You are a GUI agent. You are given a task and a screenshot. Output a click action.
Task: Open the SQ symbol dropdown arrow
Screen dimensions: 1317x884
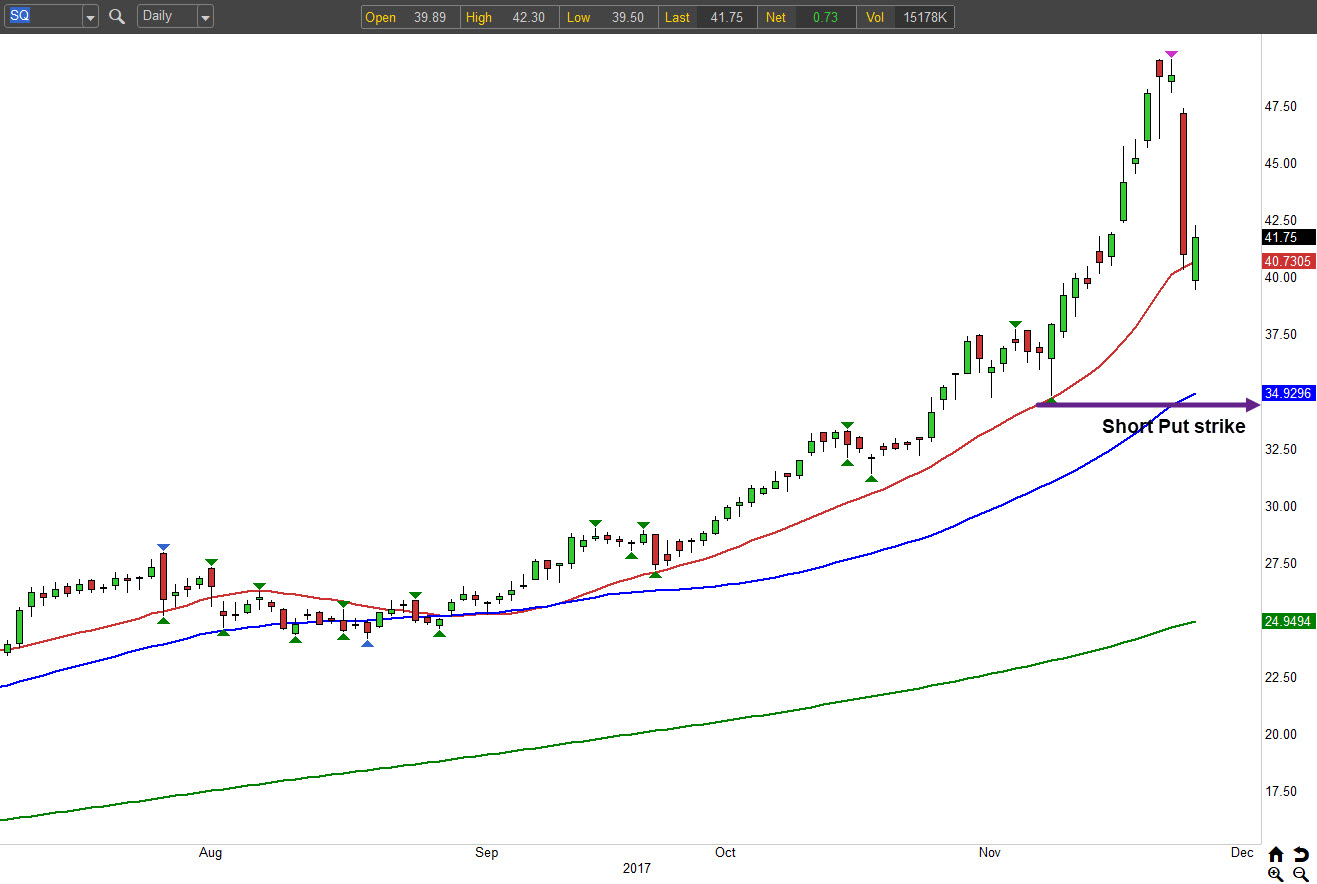pyautogui.click(x=90, y=17)
